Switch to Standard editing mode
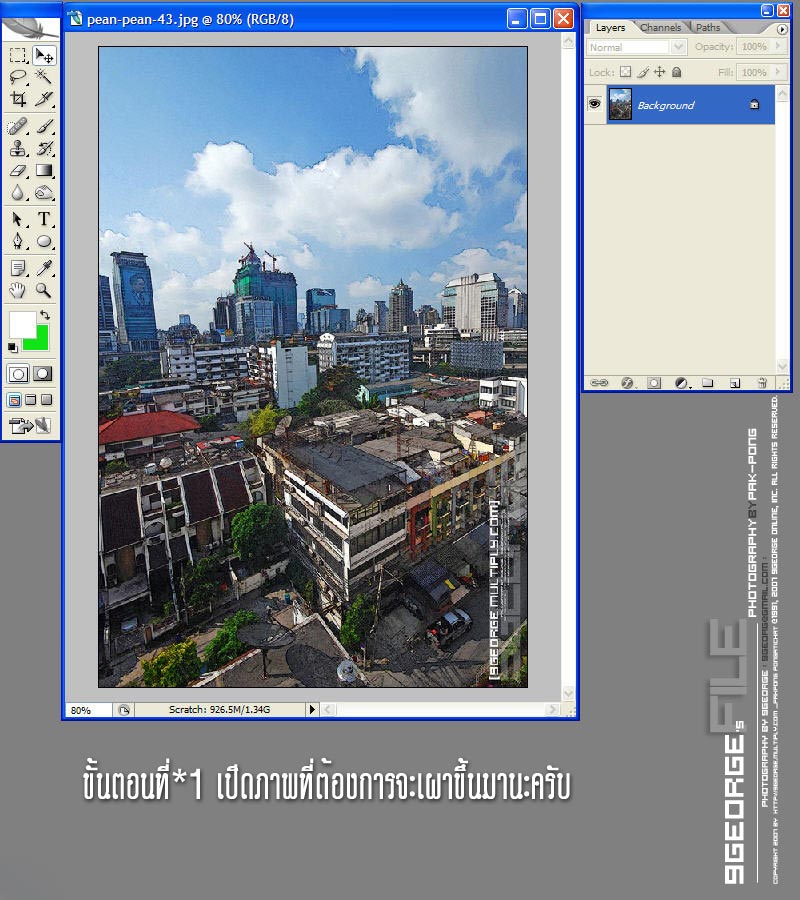This screenshot has height=900, width=800. click(x=18, y=374)
